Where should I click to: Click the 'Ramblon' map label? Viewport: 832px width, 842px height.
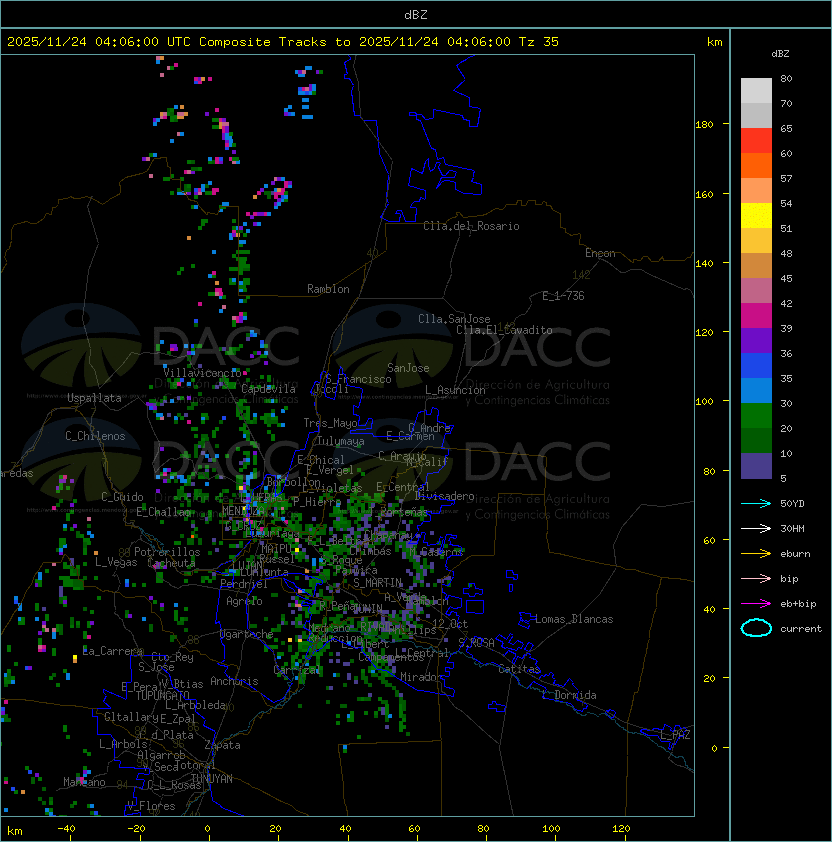(328, 289)
